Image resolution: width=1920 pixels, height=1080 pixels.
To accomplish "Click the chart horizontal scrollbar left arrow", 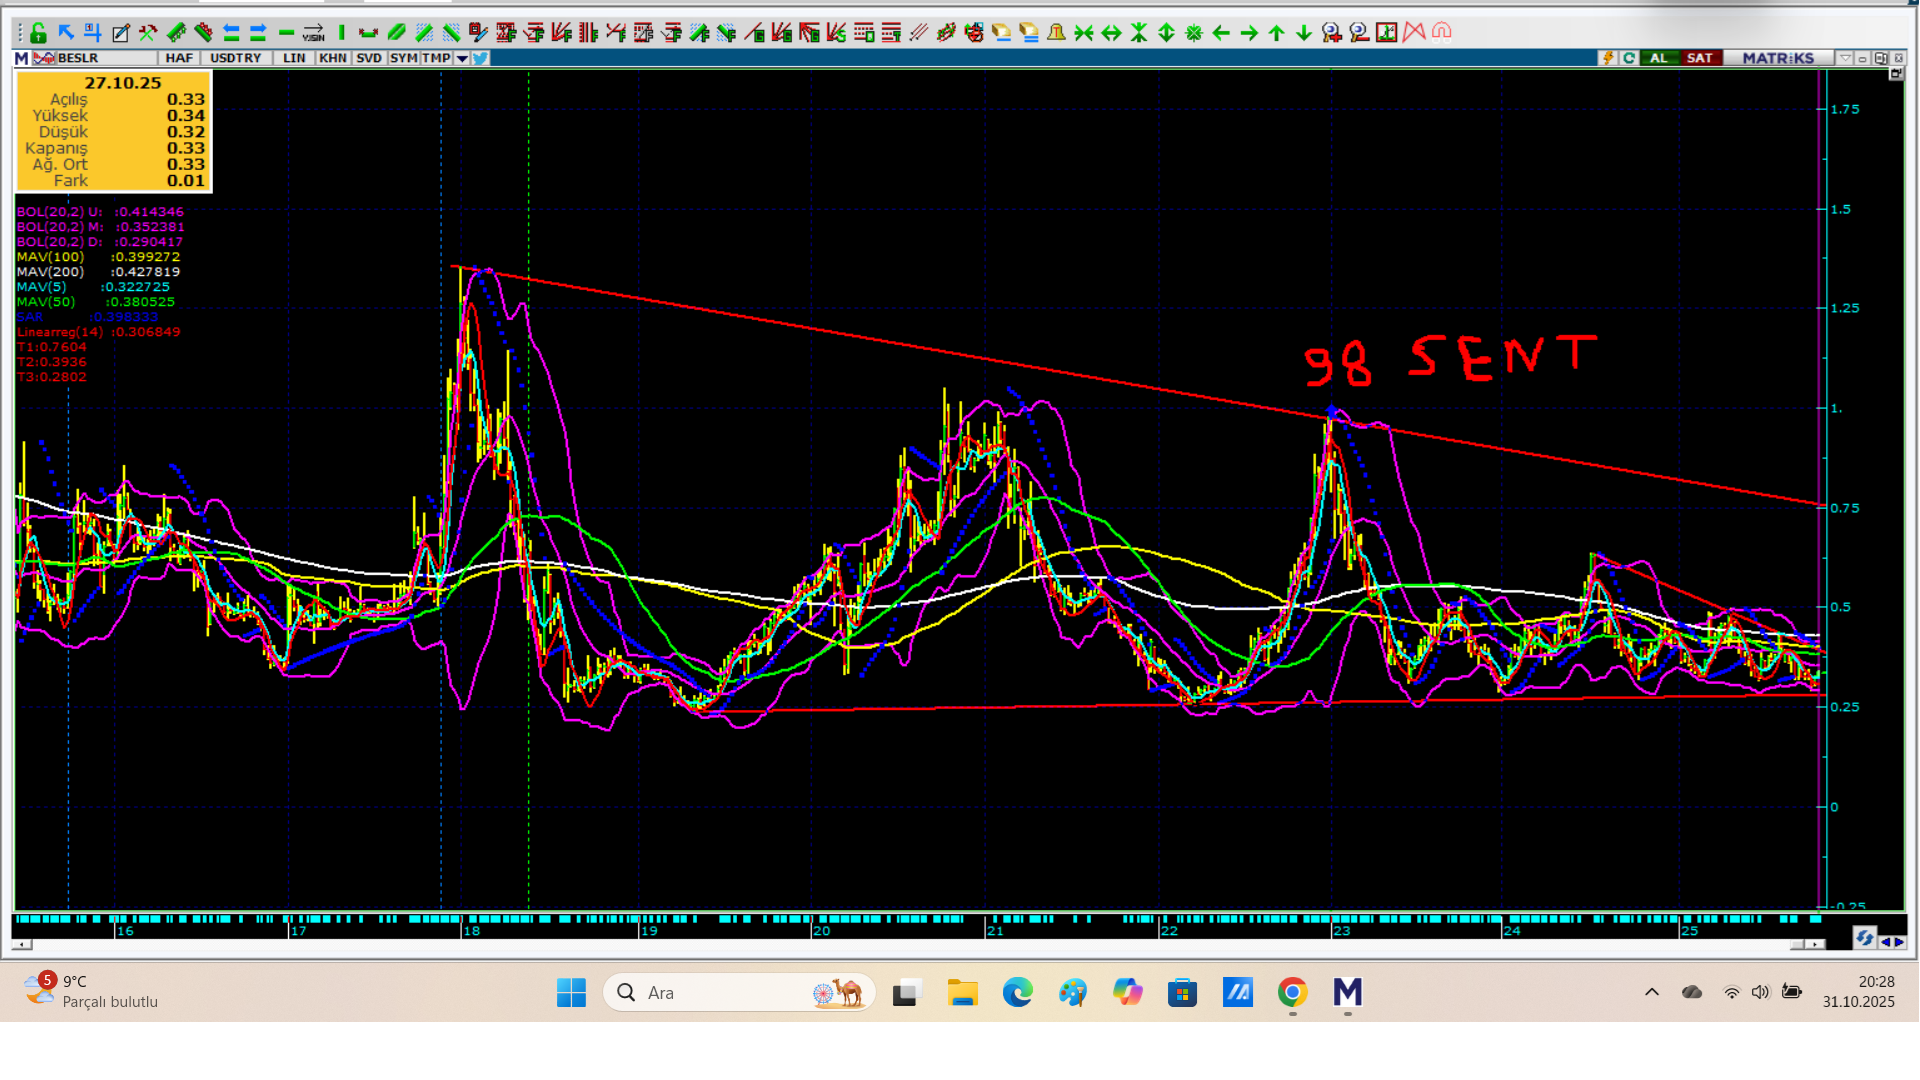I will [22, 944].
